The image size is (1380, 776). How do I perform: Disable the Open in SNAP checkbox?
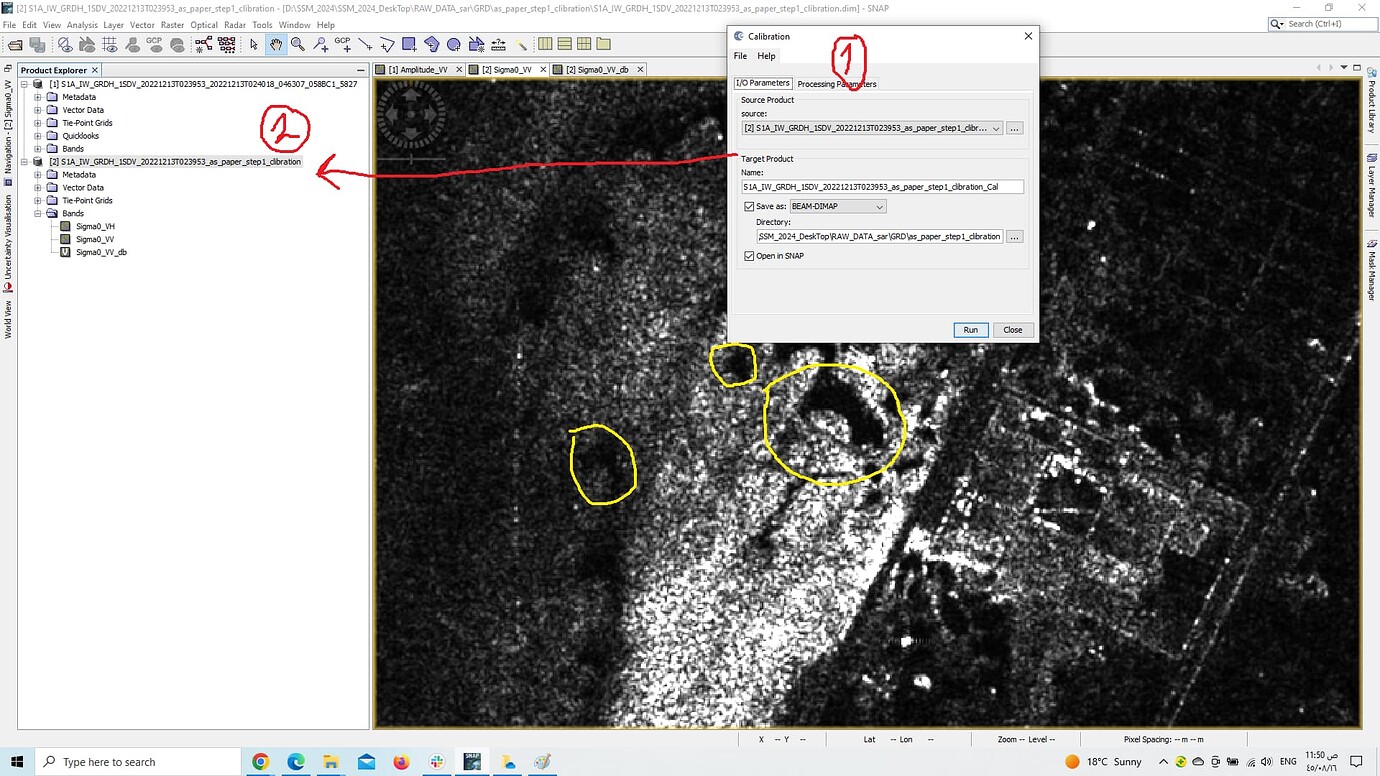click(749, 256)
